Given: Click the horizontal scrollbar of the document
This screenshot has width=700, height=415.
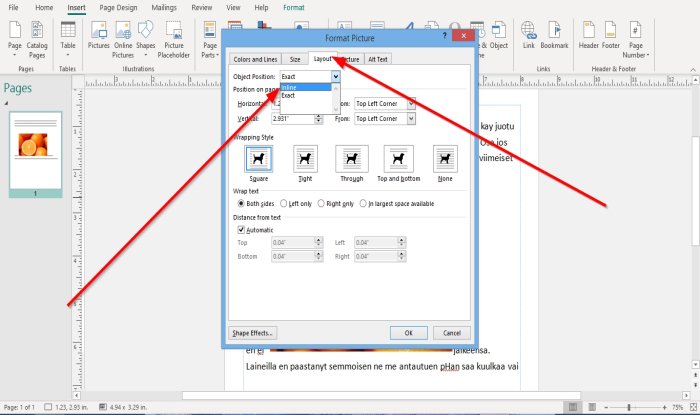Looking at the screenshot, I should [x=381, y=395].
